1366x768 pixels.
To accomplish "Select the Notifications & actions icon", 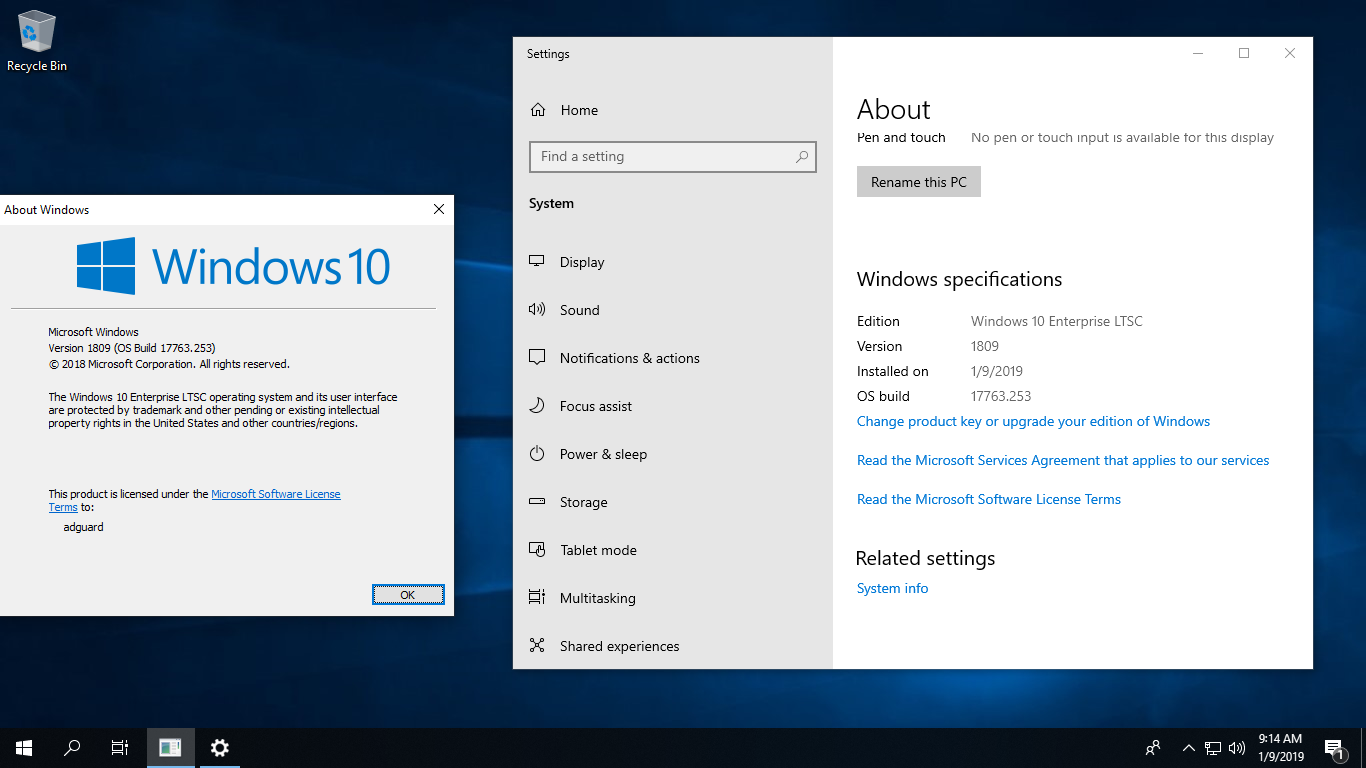I will click(537, 358).
